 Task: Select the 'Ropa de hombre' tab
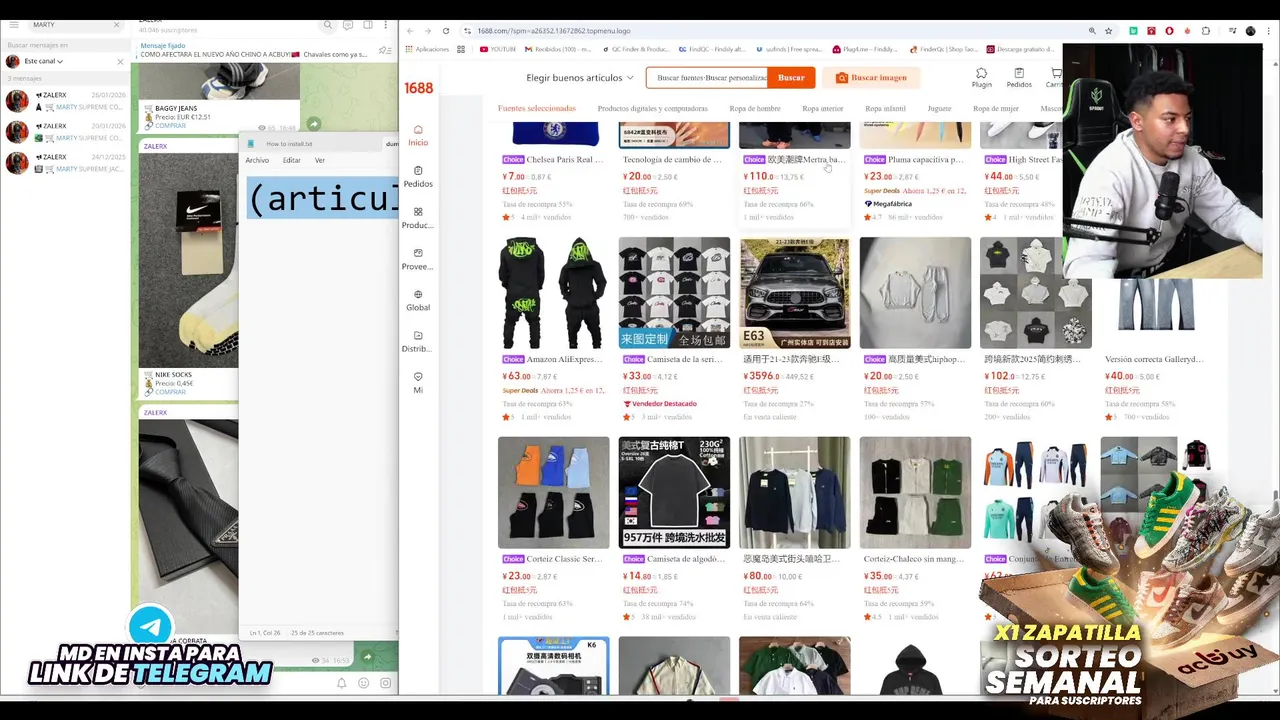(x=755, y=108)
